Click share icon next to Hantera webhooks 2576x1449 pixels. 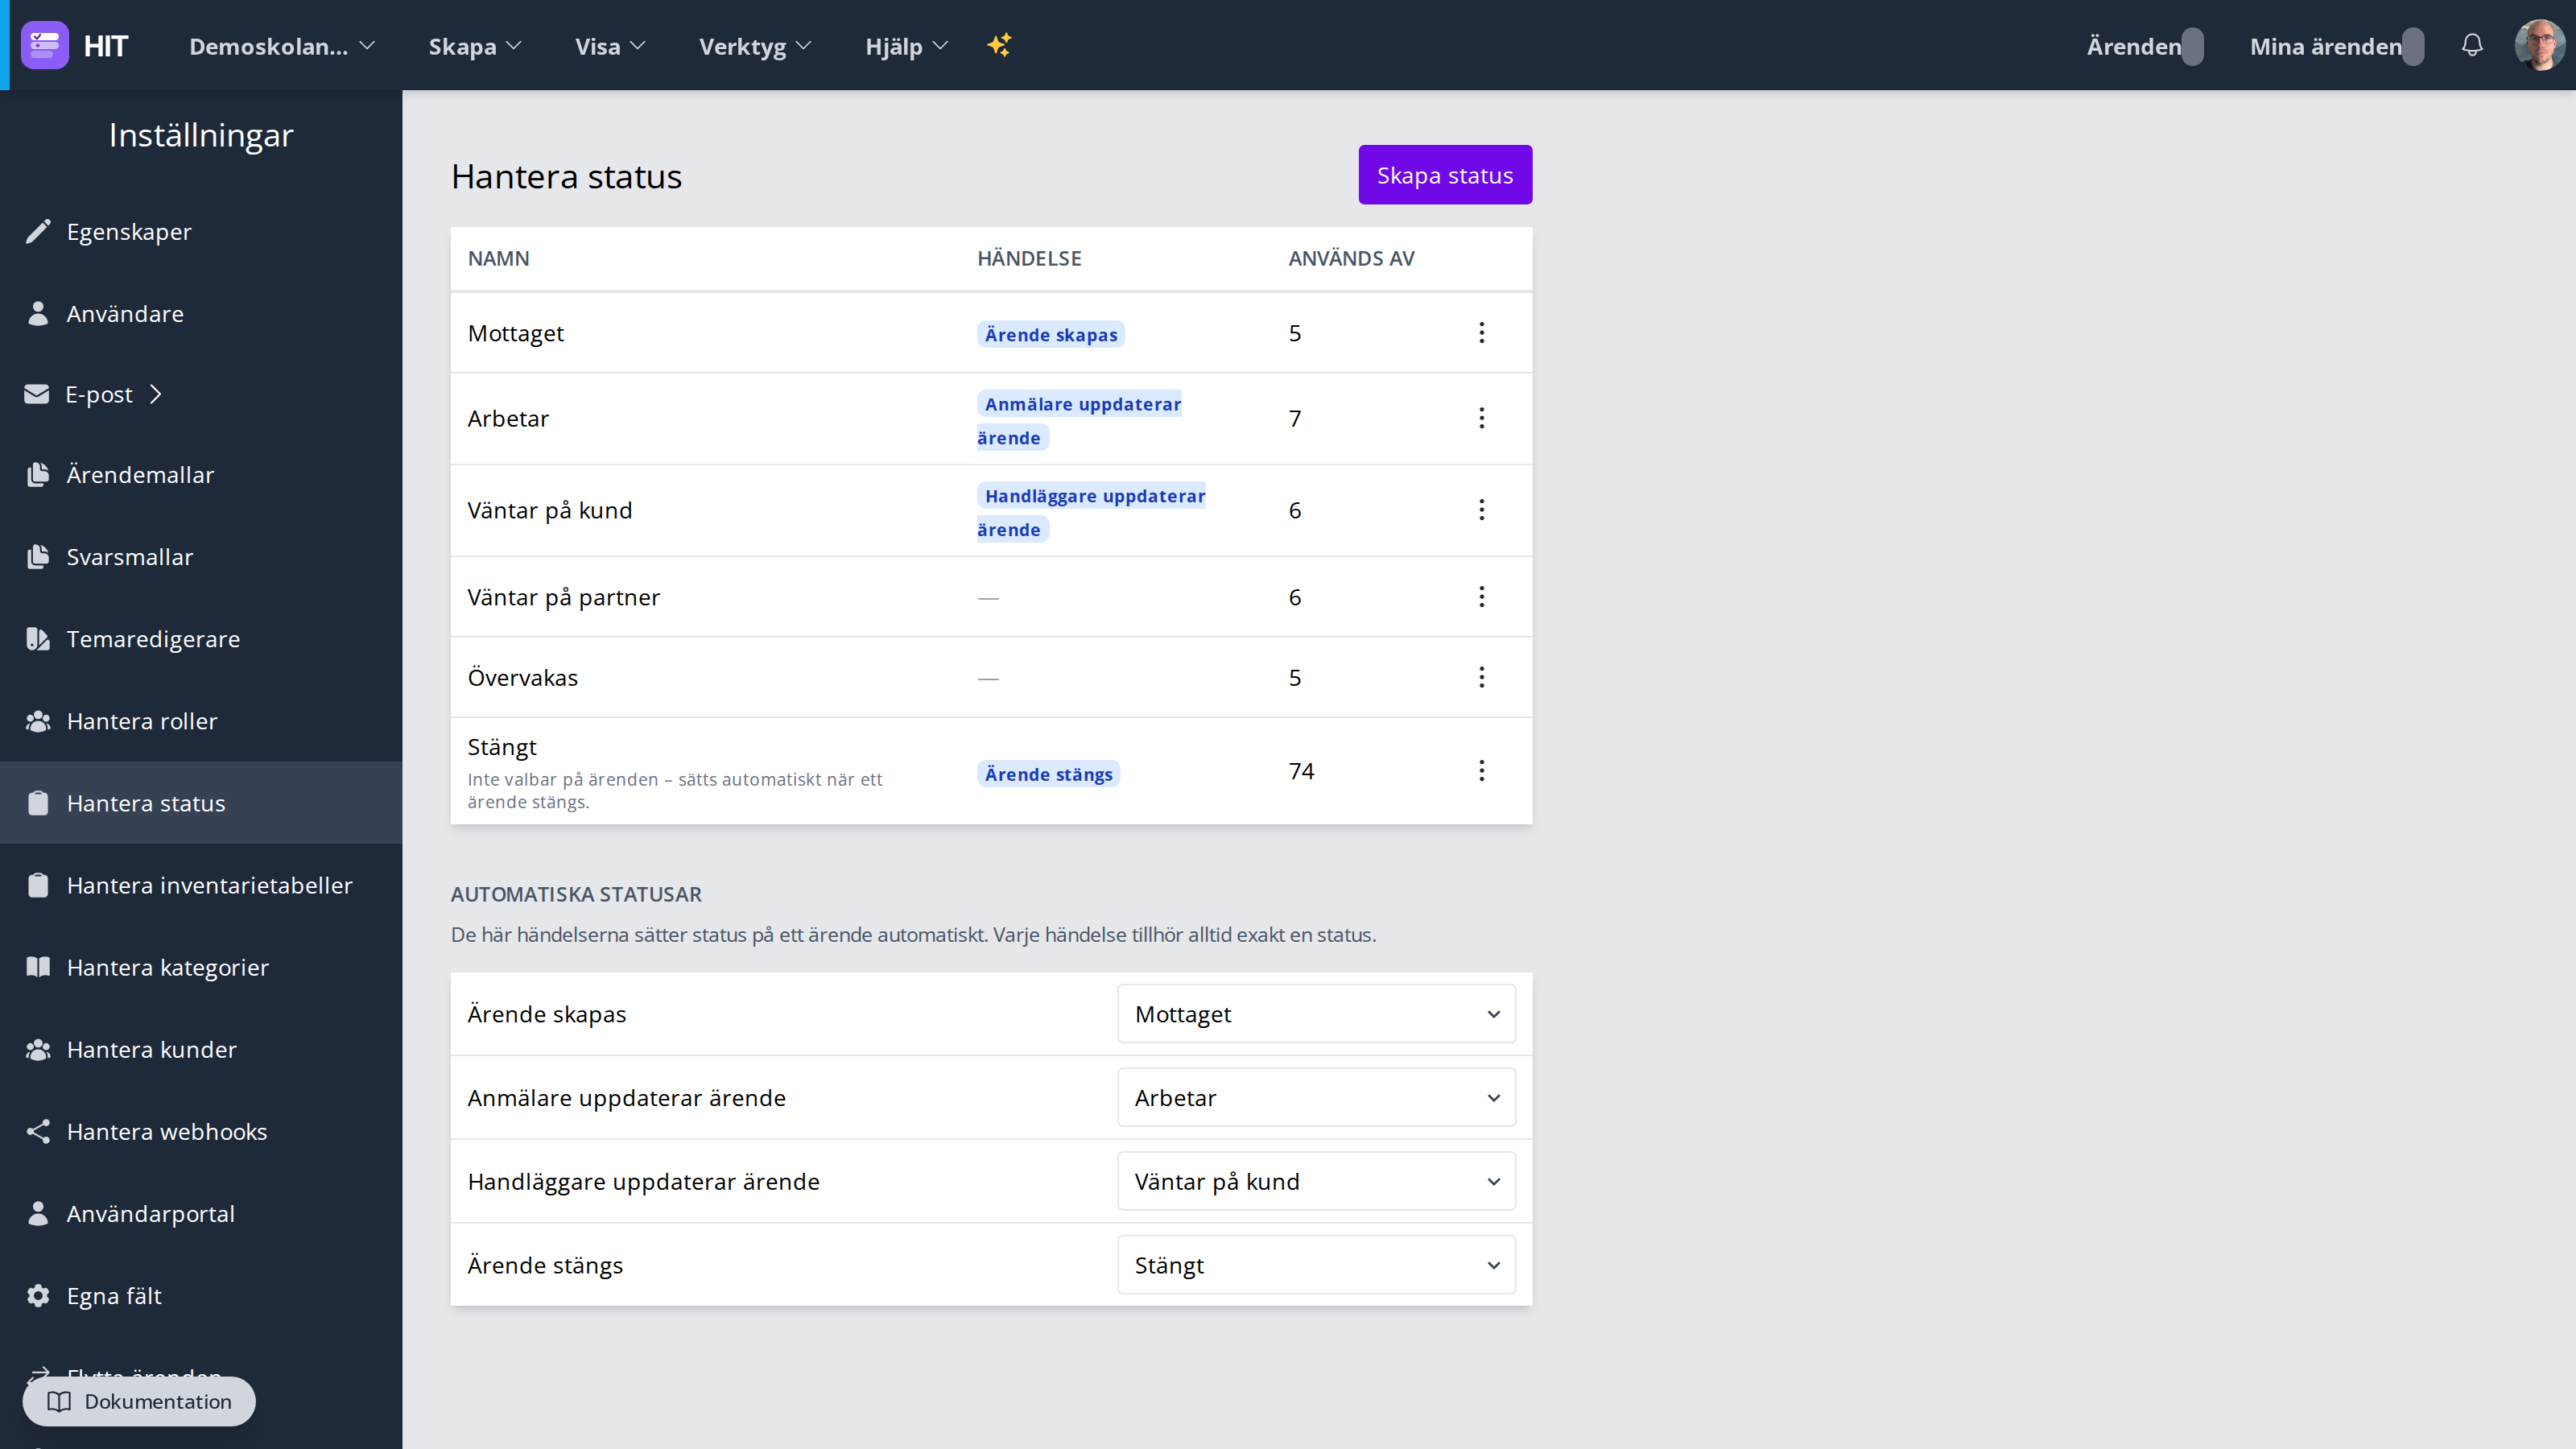38,1130
